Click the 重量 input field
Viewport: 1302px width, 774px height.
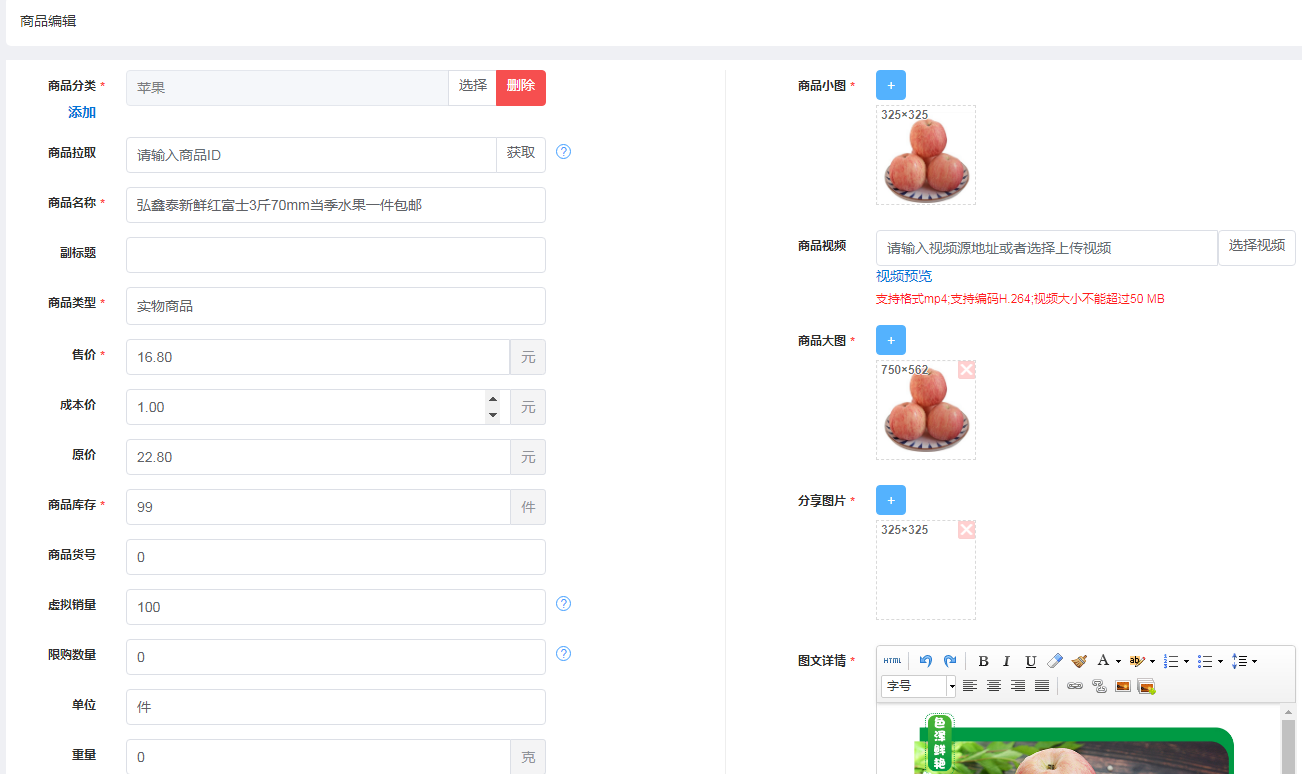tap(318, 757)
